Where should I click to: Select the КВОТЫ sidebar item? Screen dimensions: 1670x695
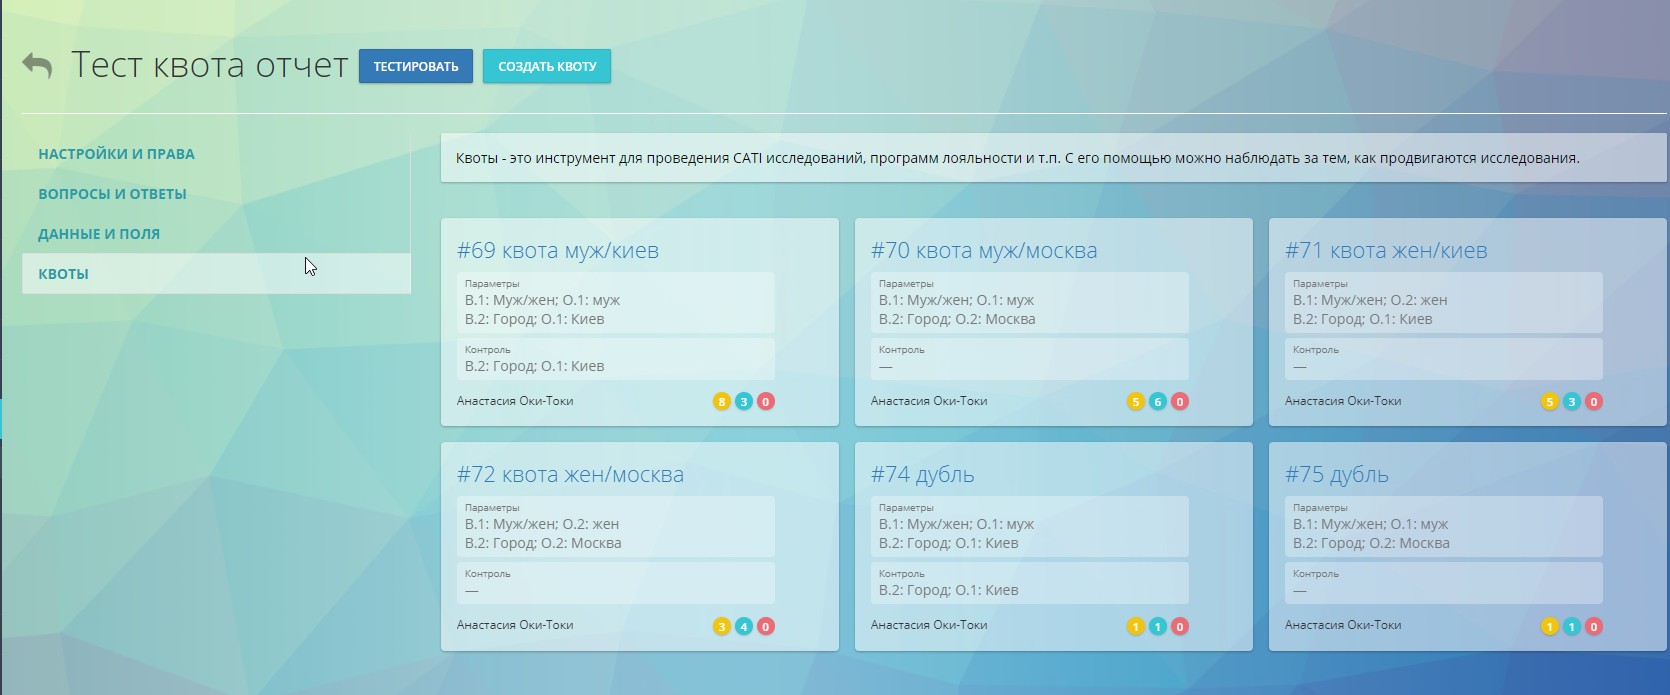[63, 274]
